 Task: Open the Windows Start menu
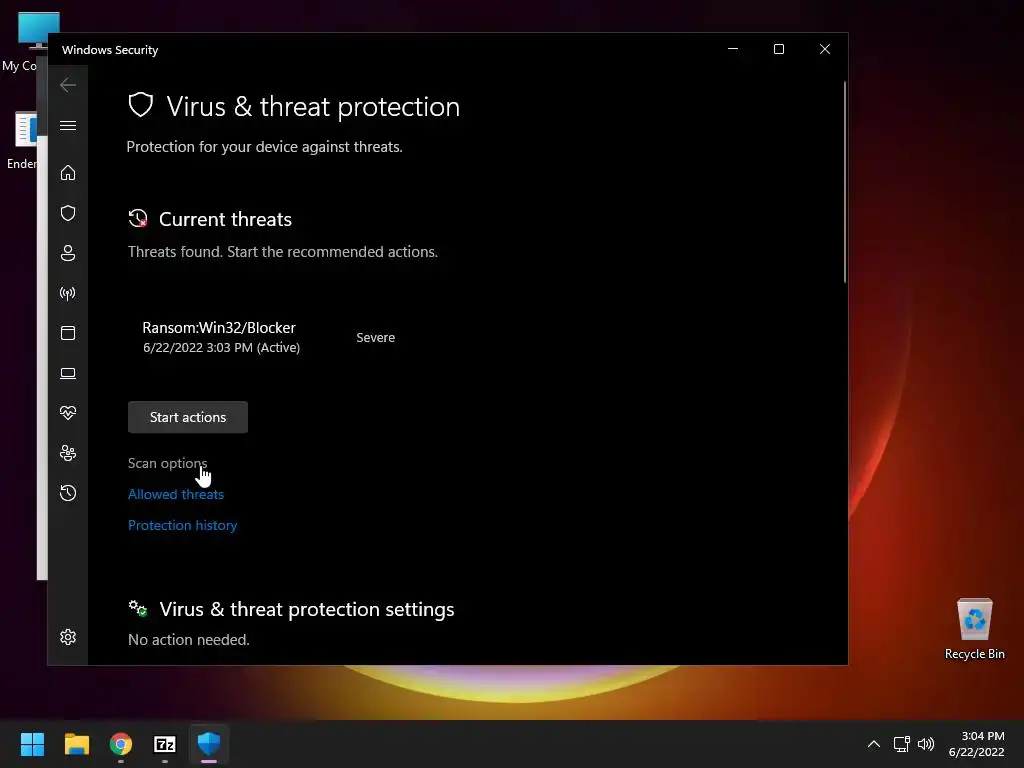click(32, 744)
